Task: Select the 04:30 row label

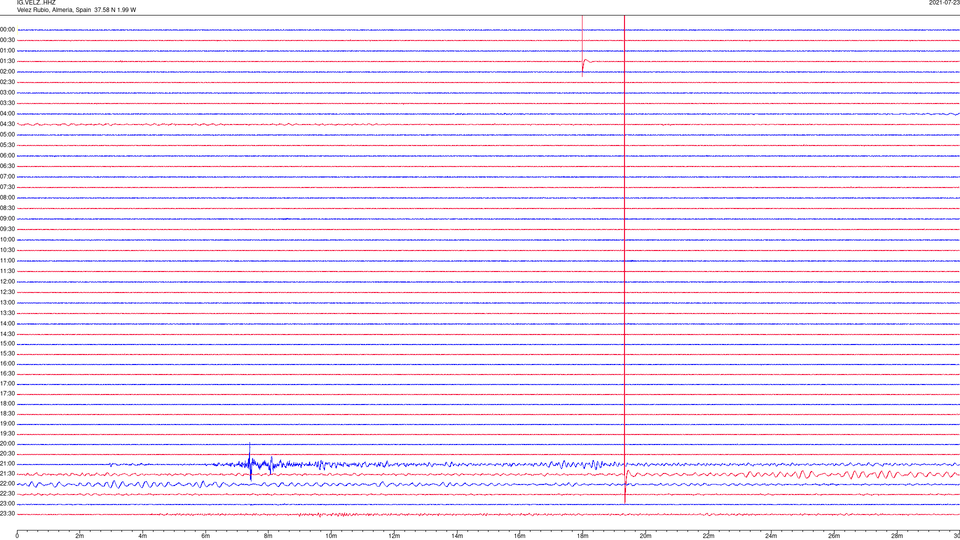Action: [7, 124]
